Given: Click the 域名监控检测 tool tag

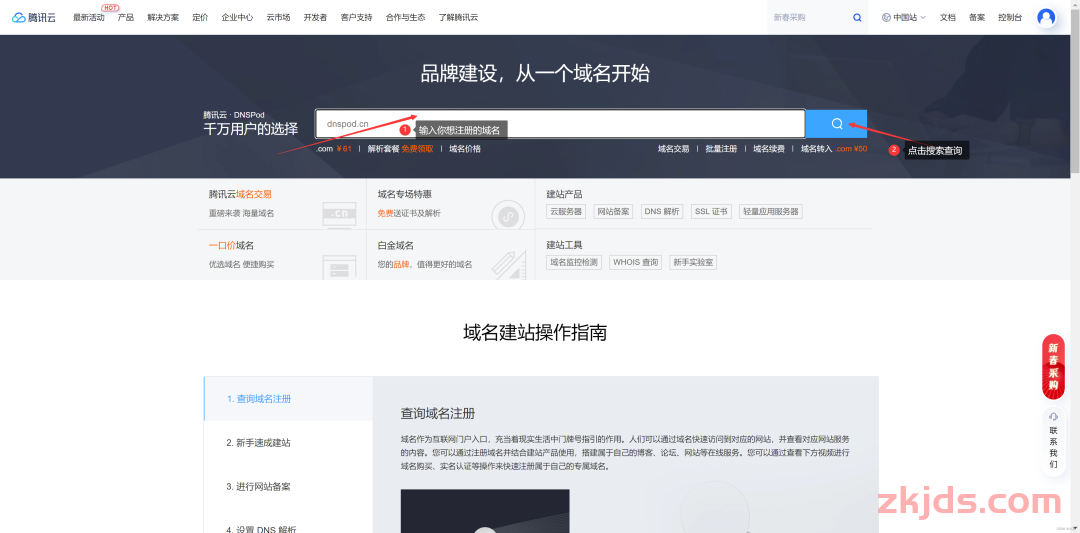Looking at the screenshot, I should [574, 262].
